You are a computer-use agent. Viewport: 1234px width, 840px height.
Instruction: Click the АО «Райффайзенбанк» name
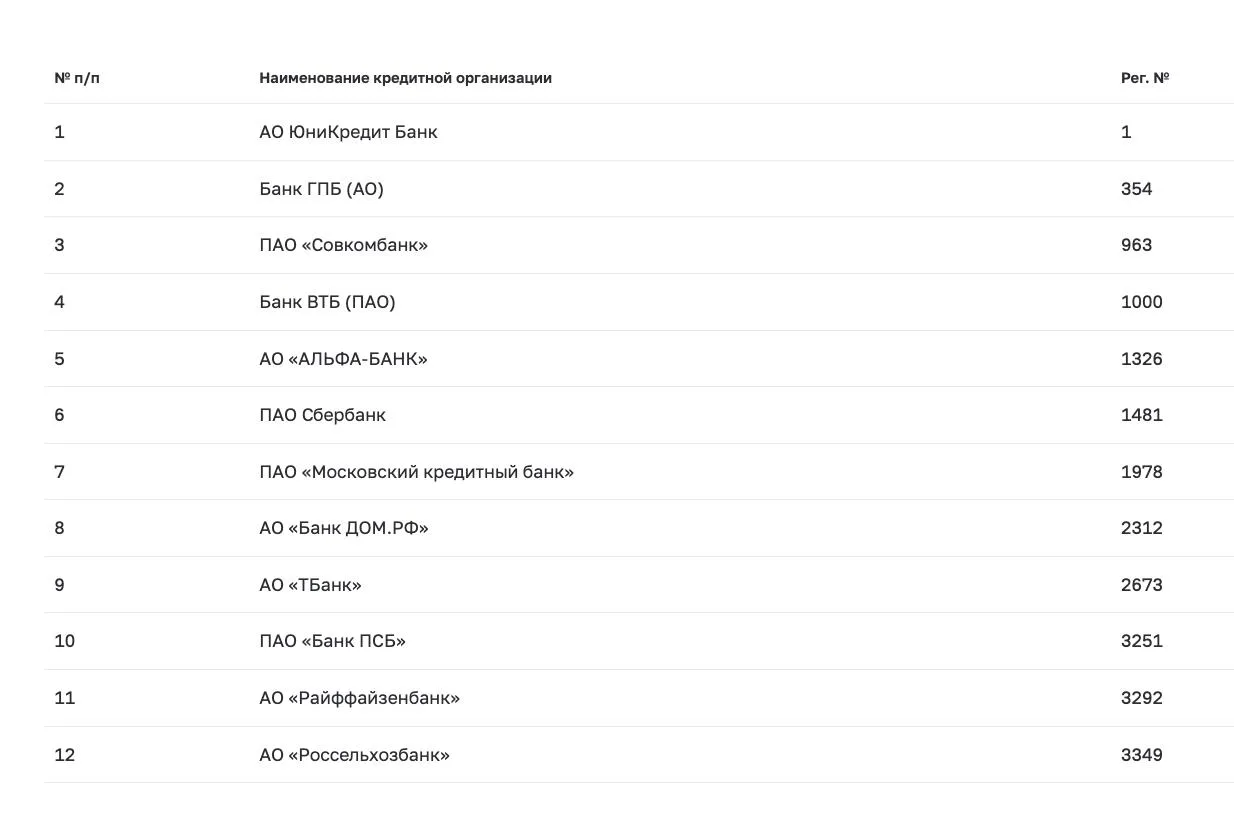pos(359,698)
